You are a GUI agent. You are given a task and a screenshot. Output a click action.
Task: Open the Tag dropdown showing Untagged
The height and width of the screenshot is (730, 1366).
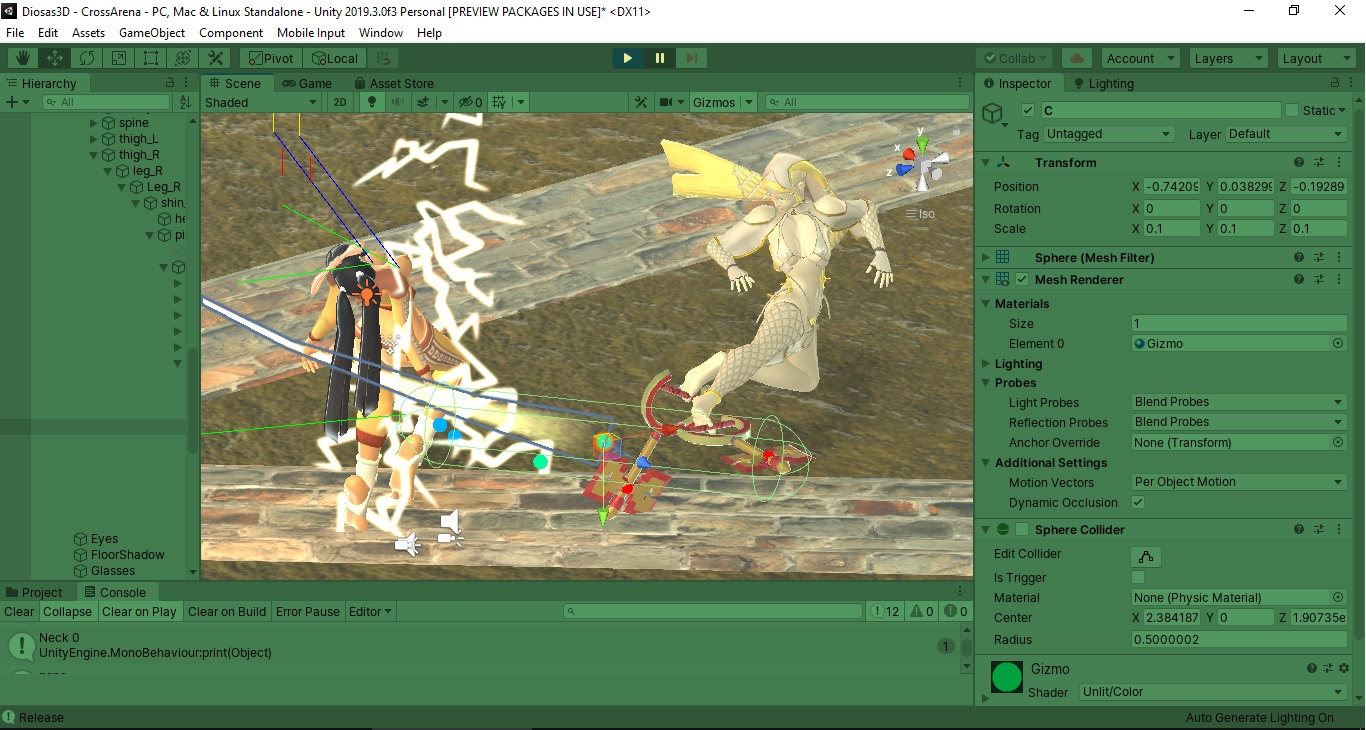point(1109,134)
